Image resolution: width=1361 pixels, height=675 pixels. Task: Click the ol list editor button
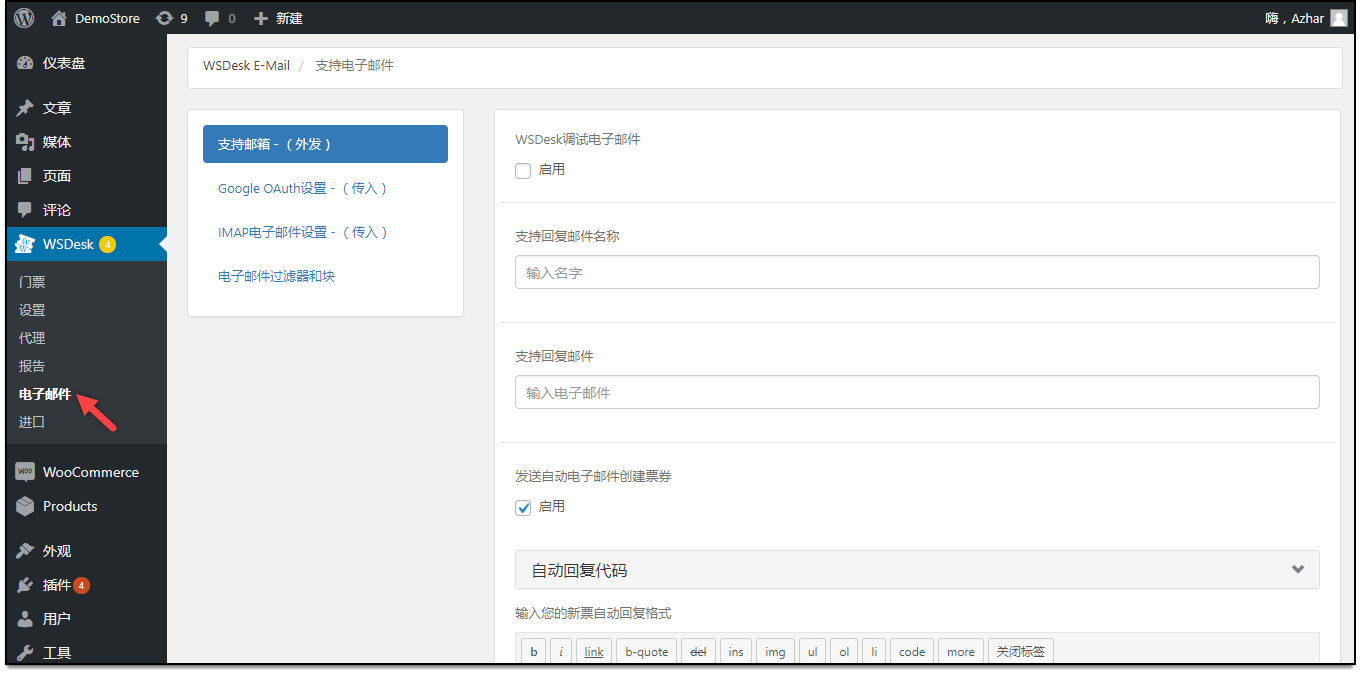pos(844,652)
